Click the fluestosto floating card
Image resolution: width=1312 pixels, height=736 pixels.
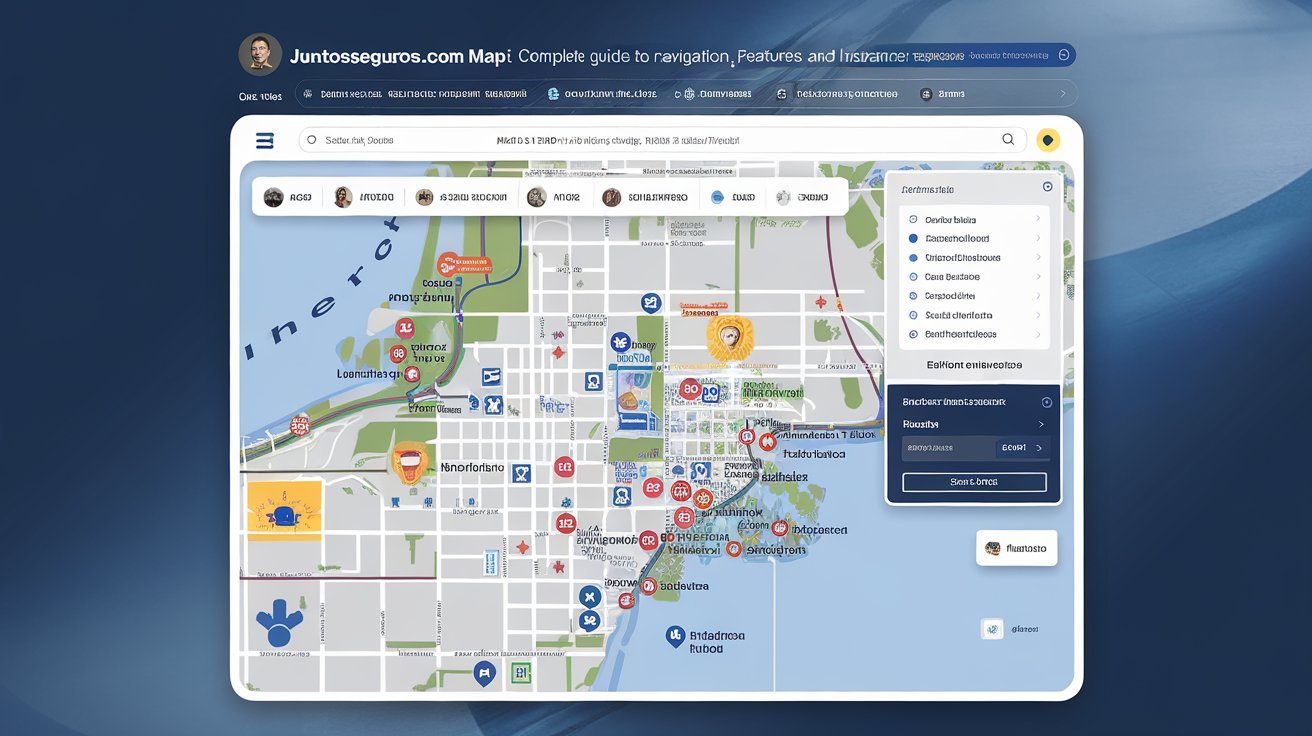coord(1017,548)
